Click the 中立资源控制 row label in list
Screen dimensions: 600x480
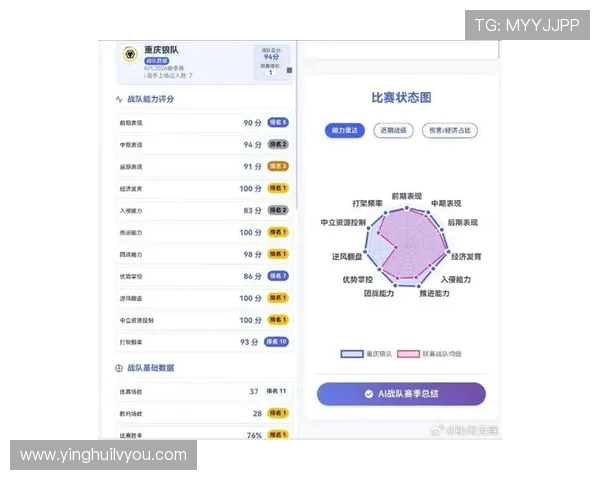[137, 320]
